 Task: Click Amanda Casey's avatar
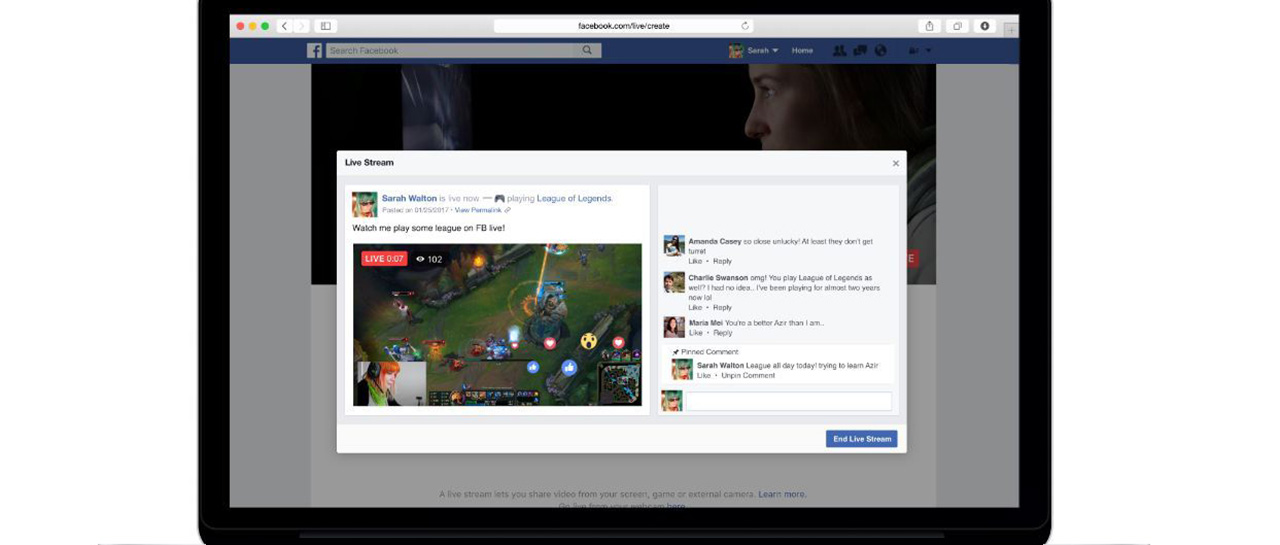coord(674,245)
